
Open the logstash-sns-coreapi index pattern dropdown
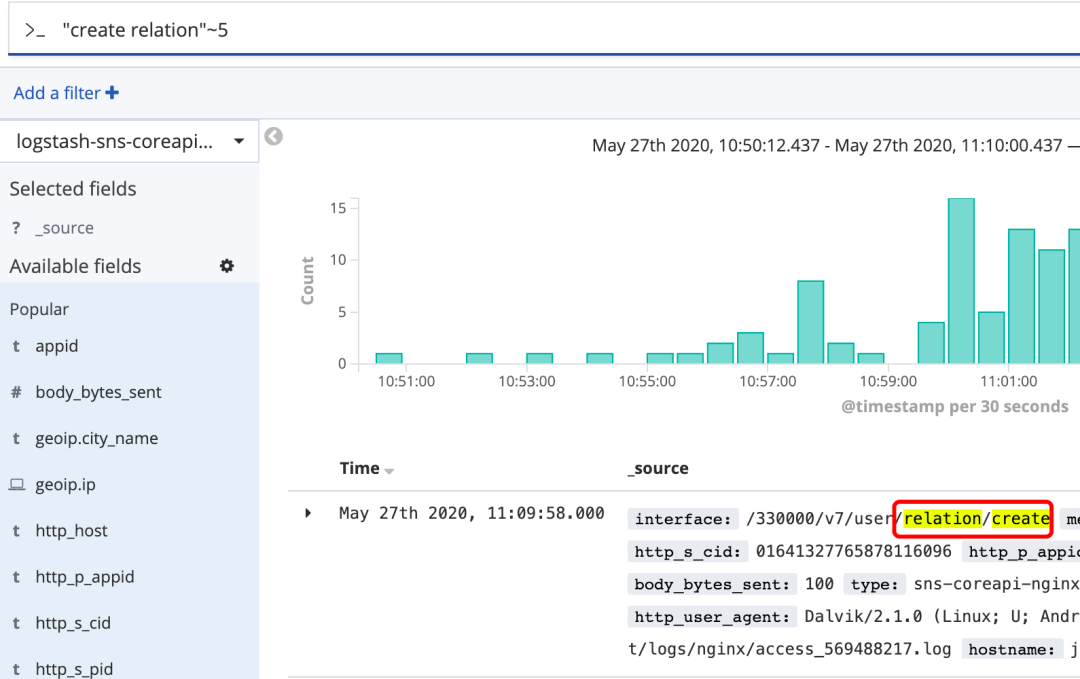(x=238, y=142)
